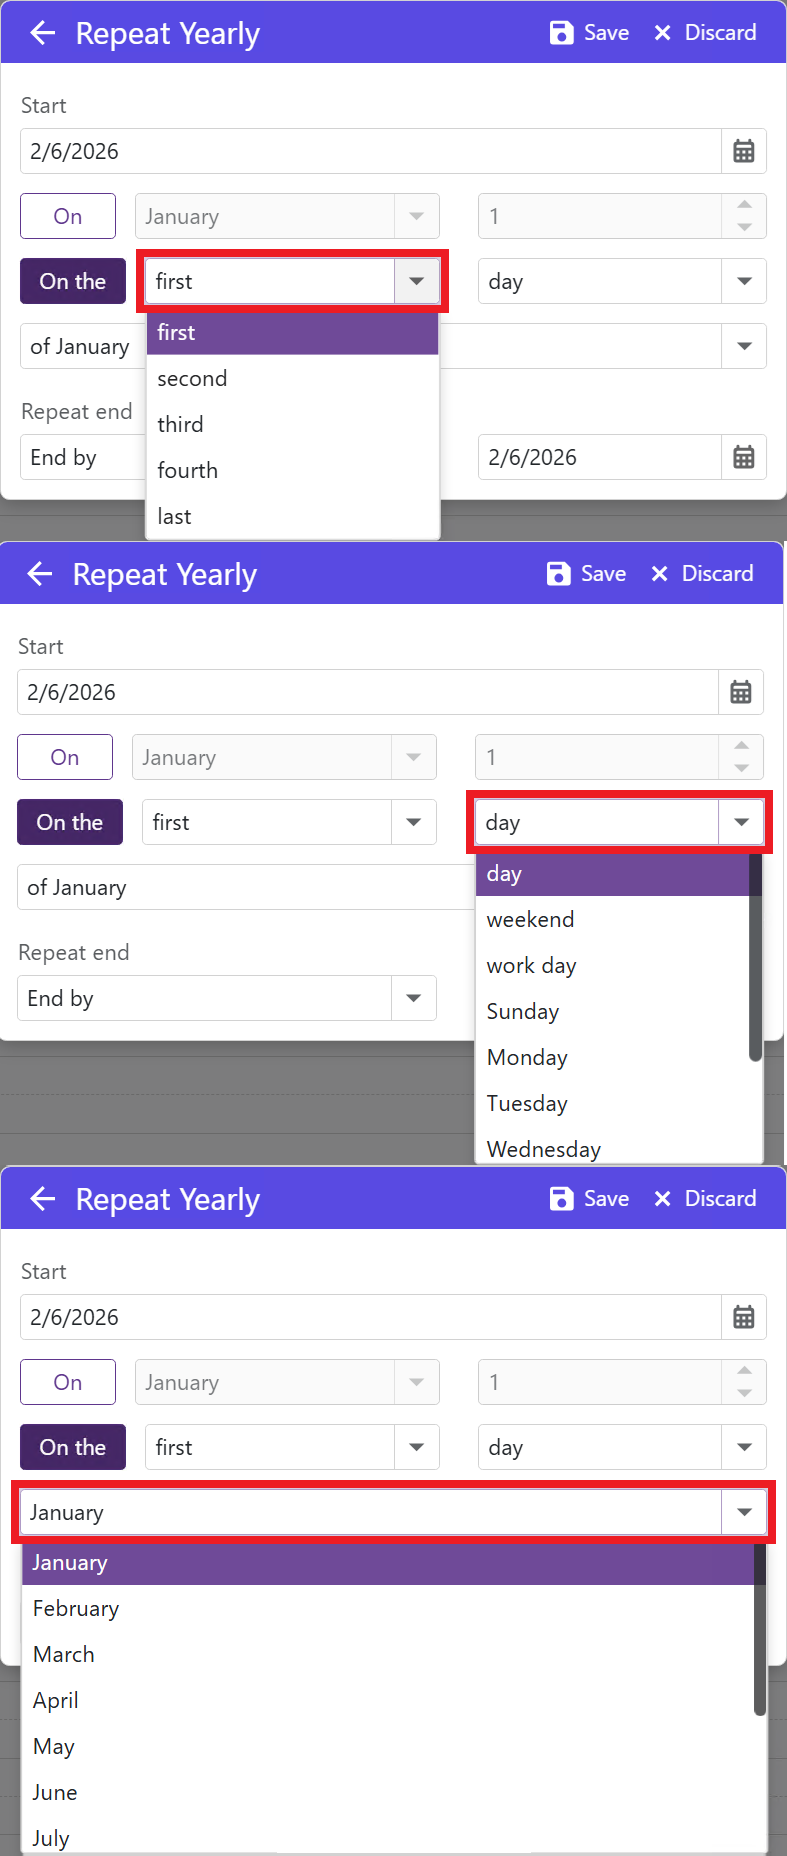Screen dimensions: 787x1856
Task: Click Discard text in dialog listing weekdays
Action: (717, 573)
